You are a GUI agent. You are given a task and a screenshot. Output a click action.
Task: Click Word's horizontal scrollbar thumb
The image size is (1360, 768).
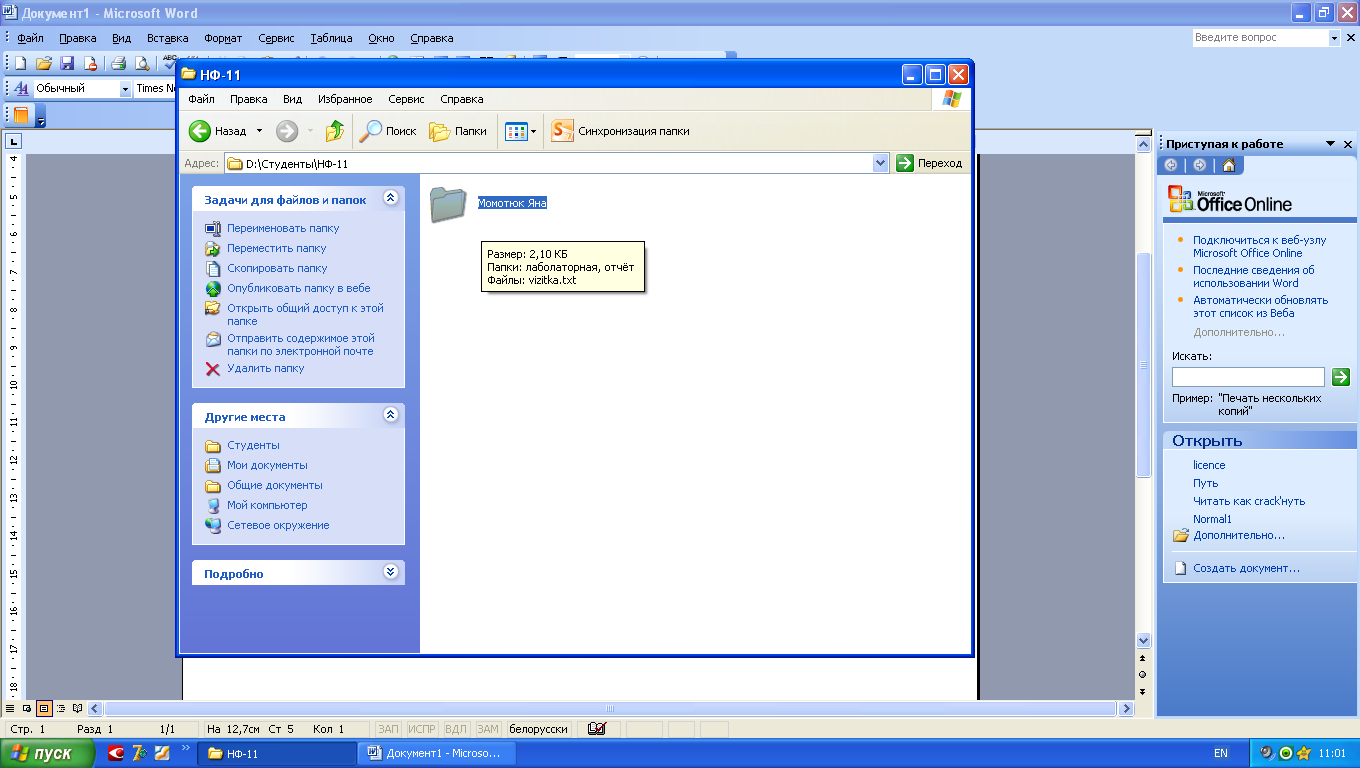click(x=610, y=708)
